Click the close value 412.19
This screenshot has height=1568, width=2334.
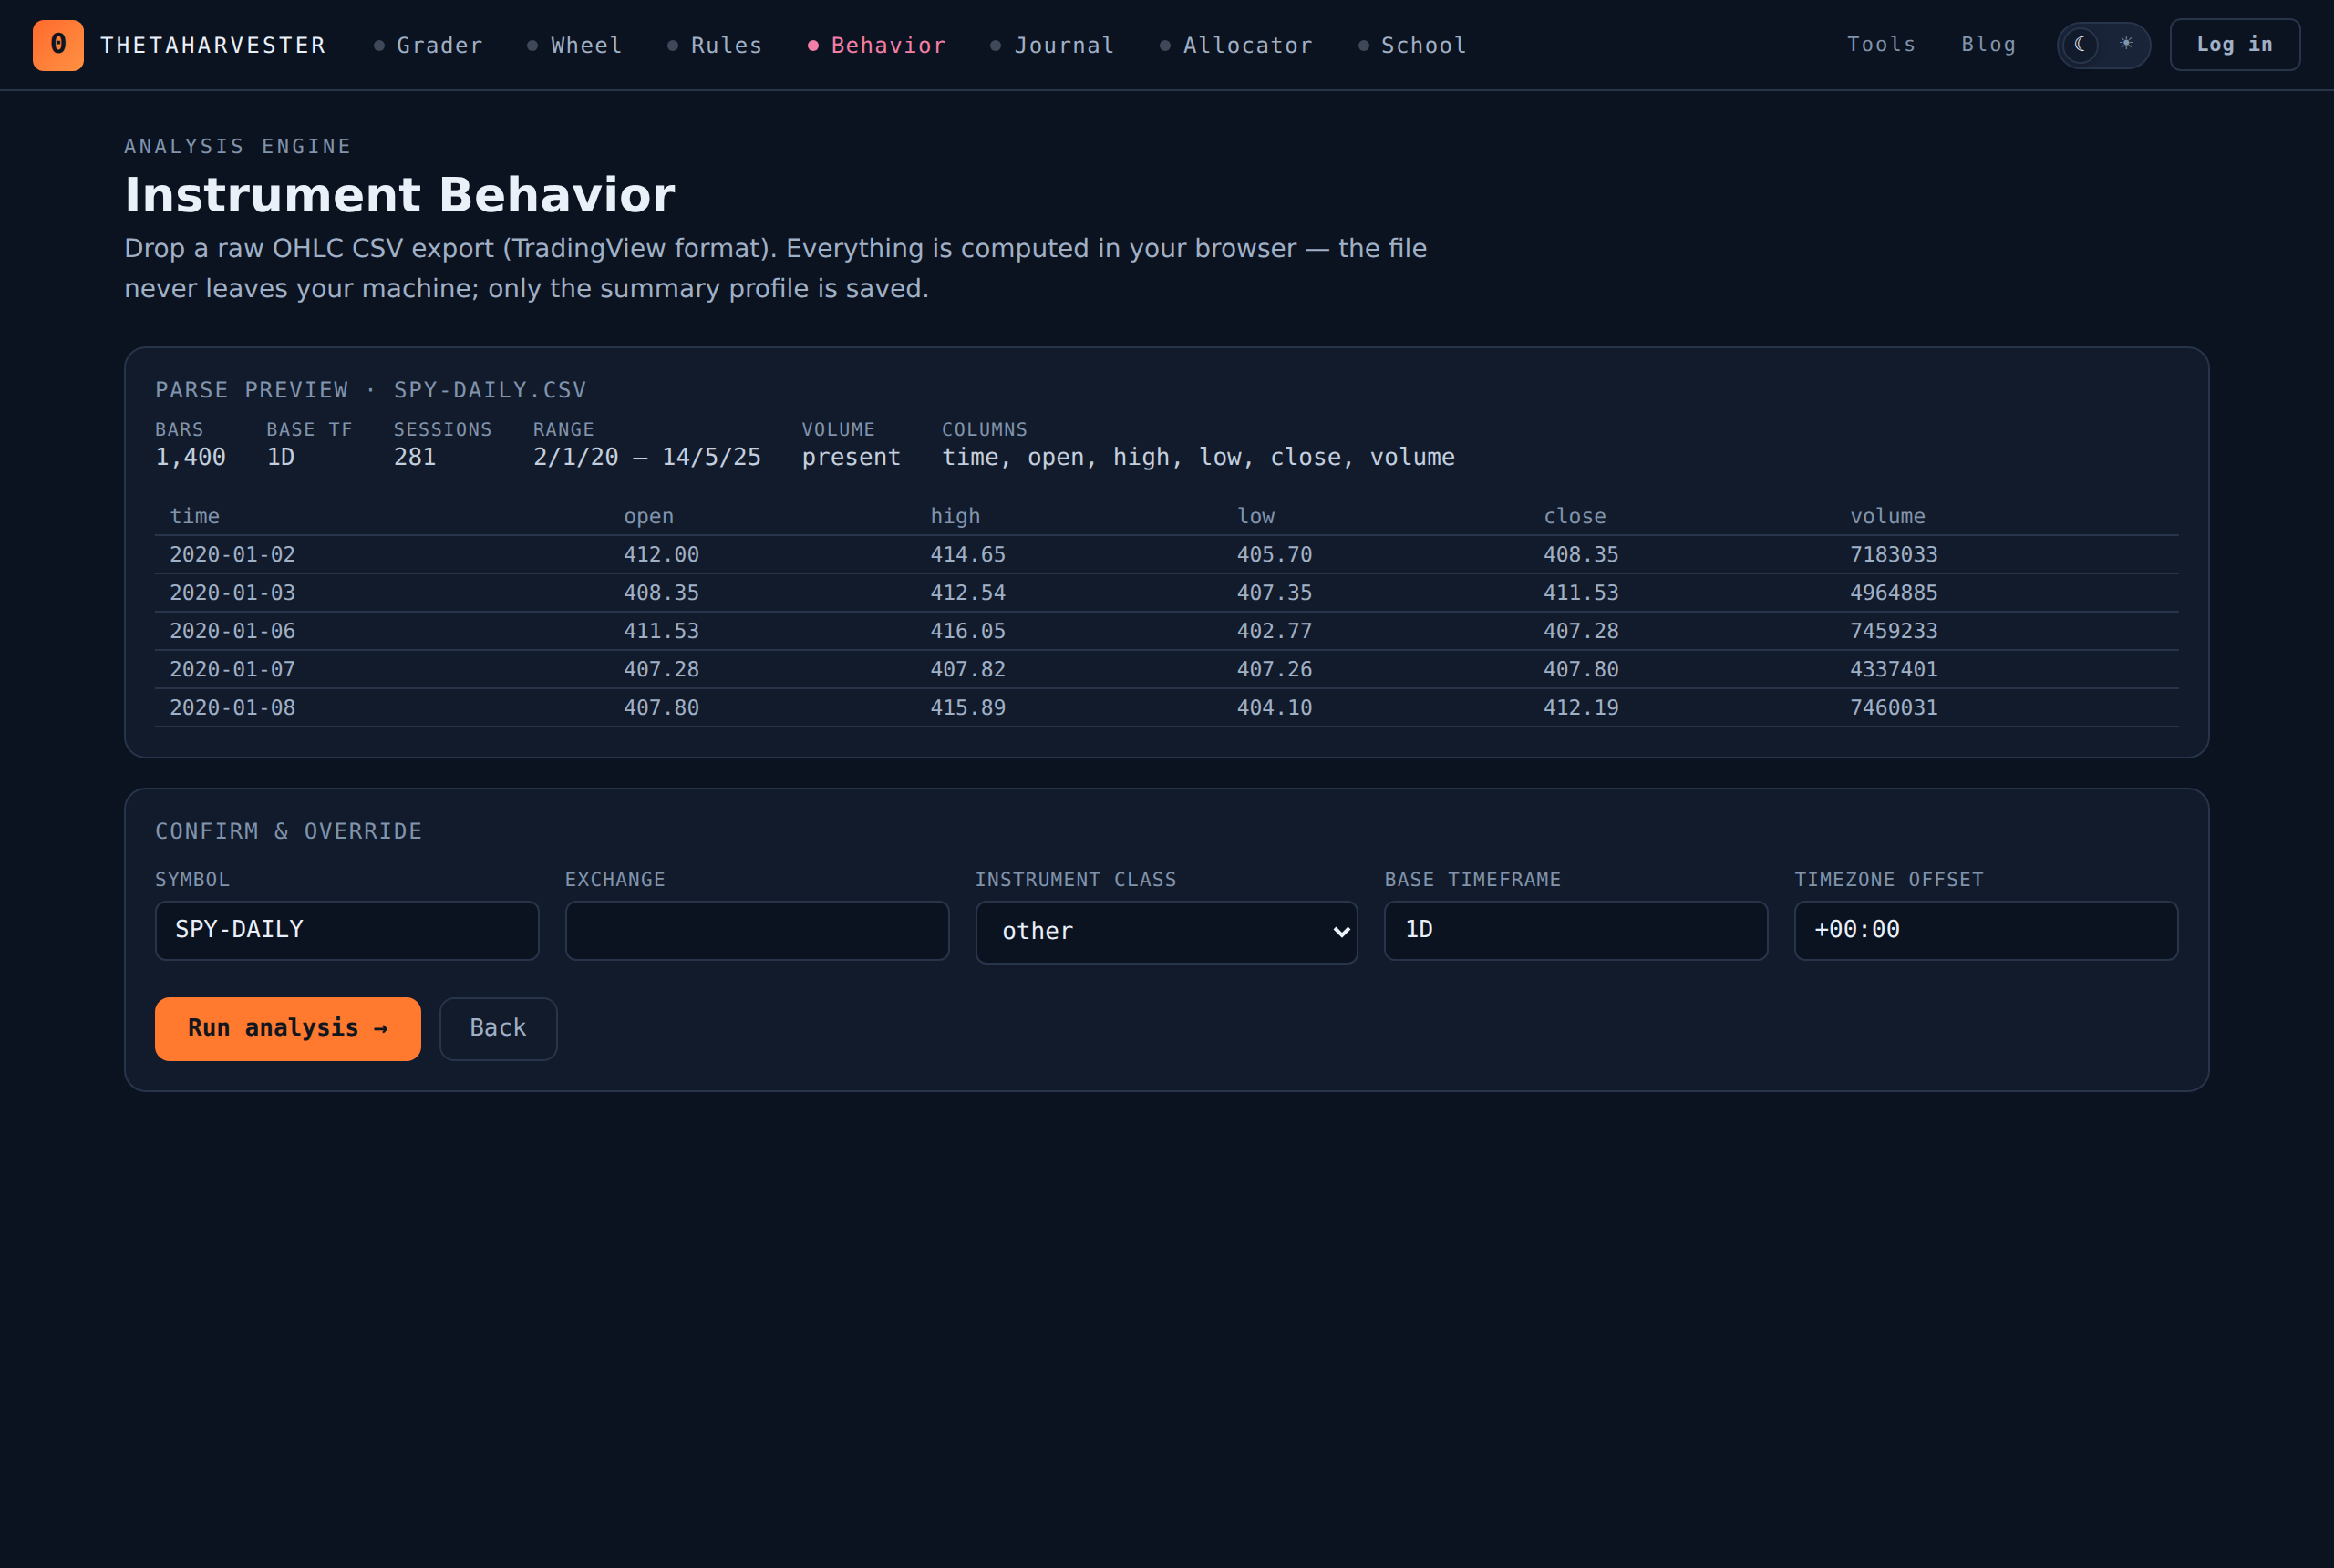1581,708
